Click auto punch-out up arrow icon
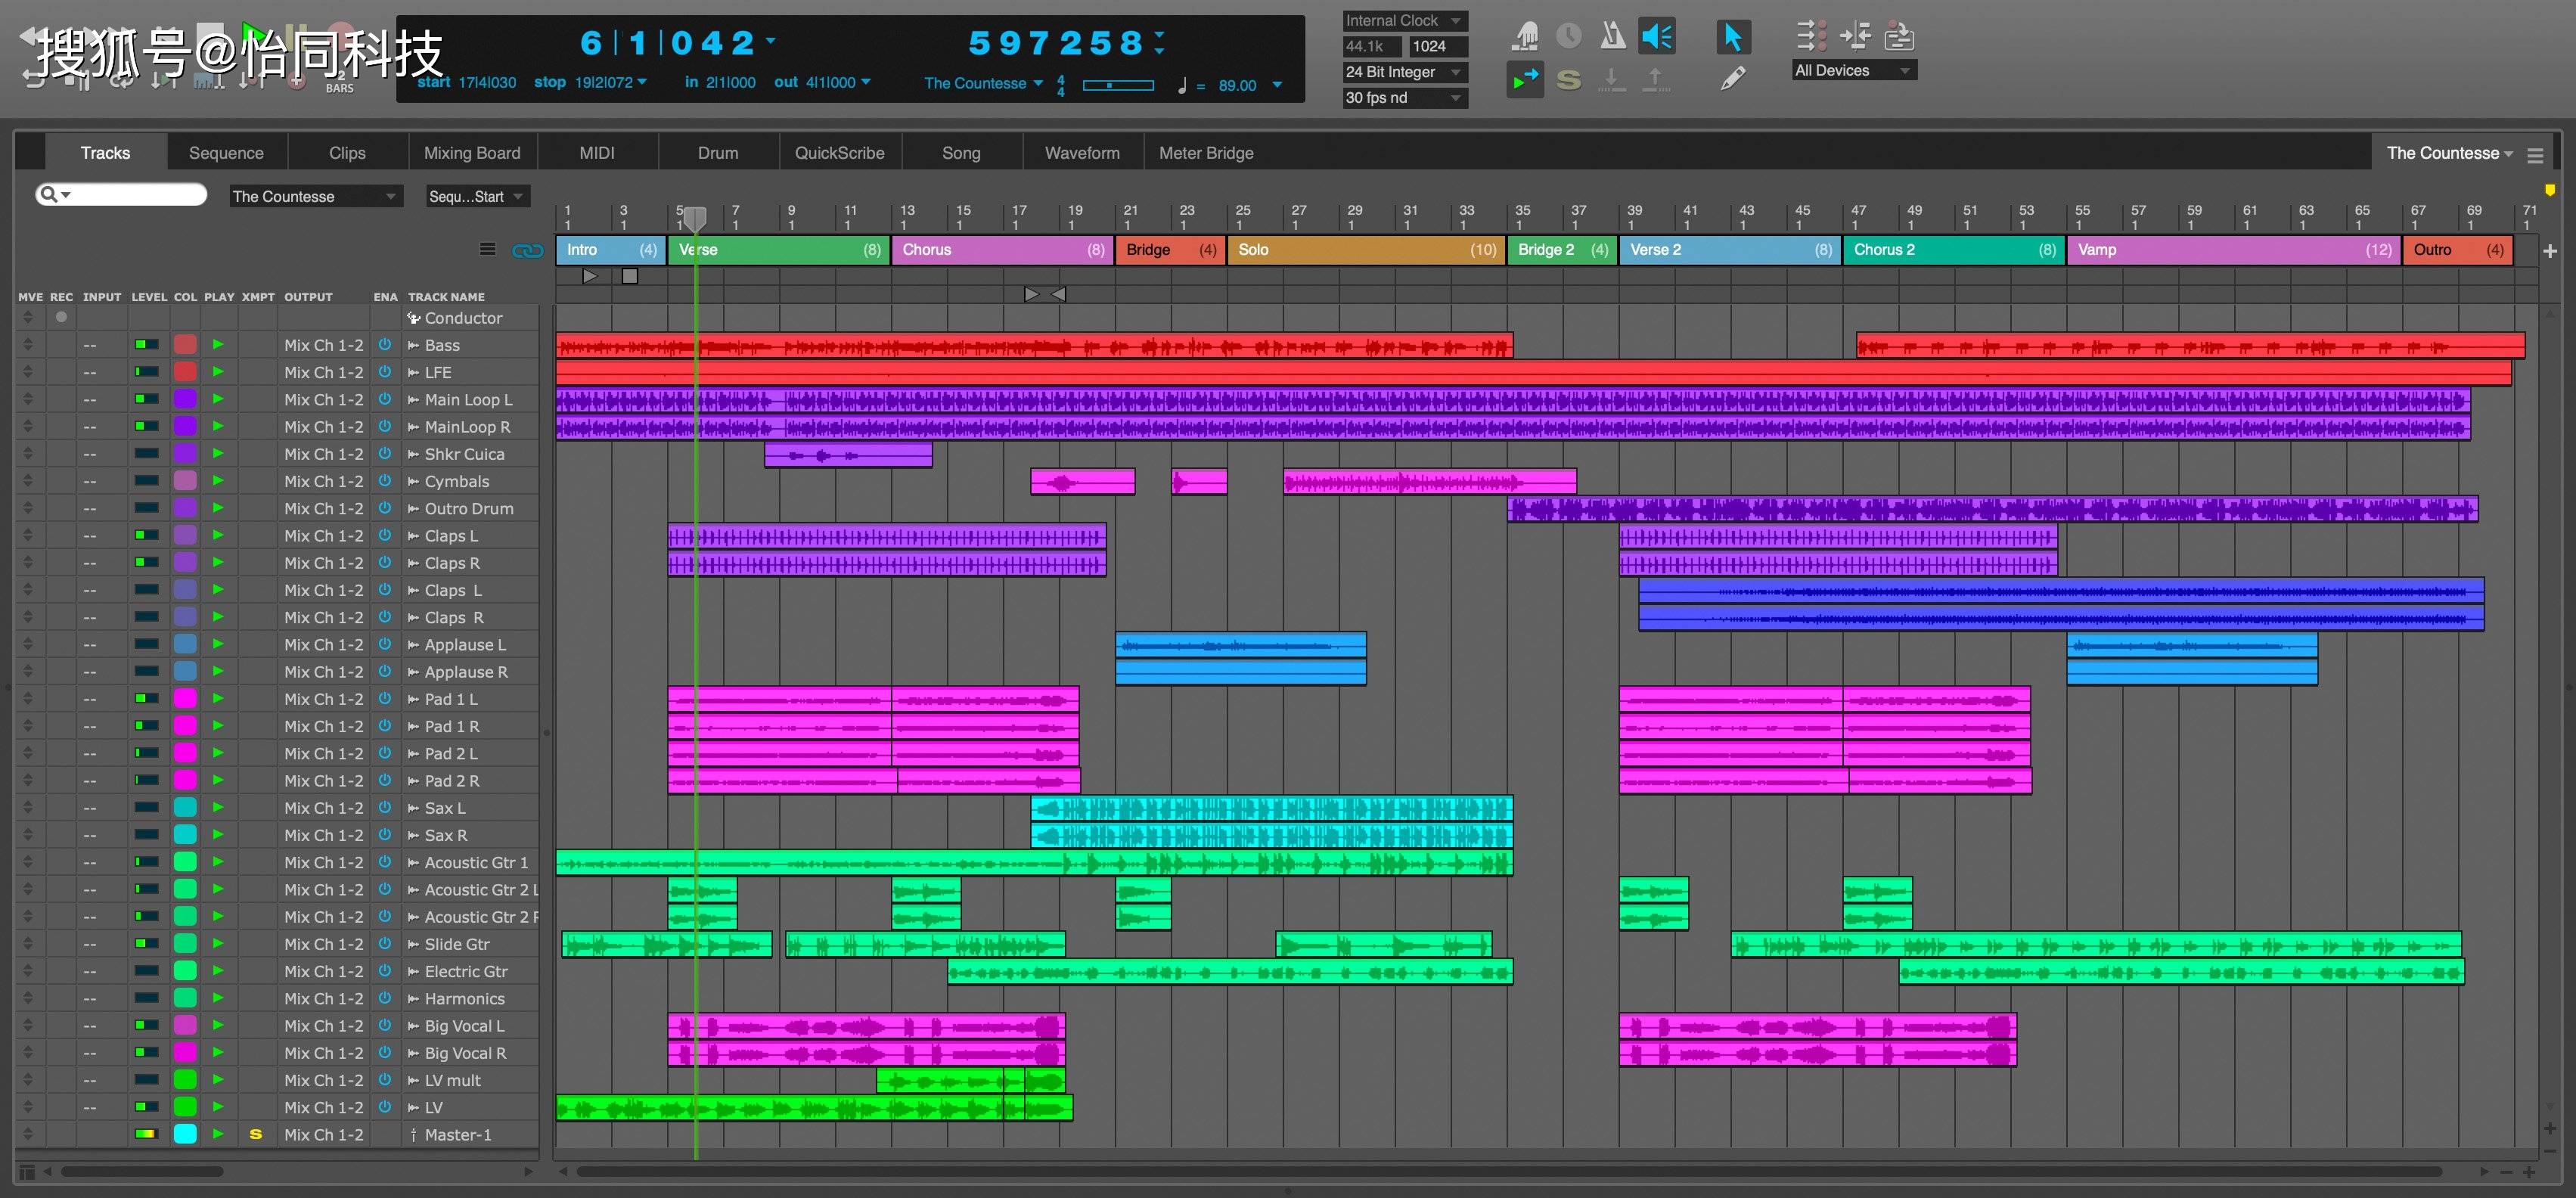This screenshot has width=2576, height=1198. [x=1656, y=80]
